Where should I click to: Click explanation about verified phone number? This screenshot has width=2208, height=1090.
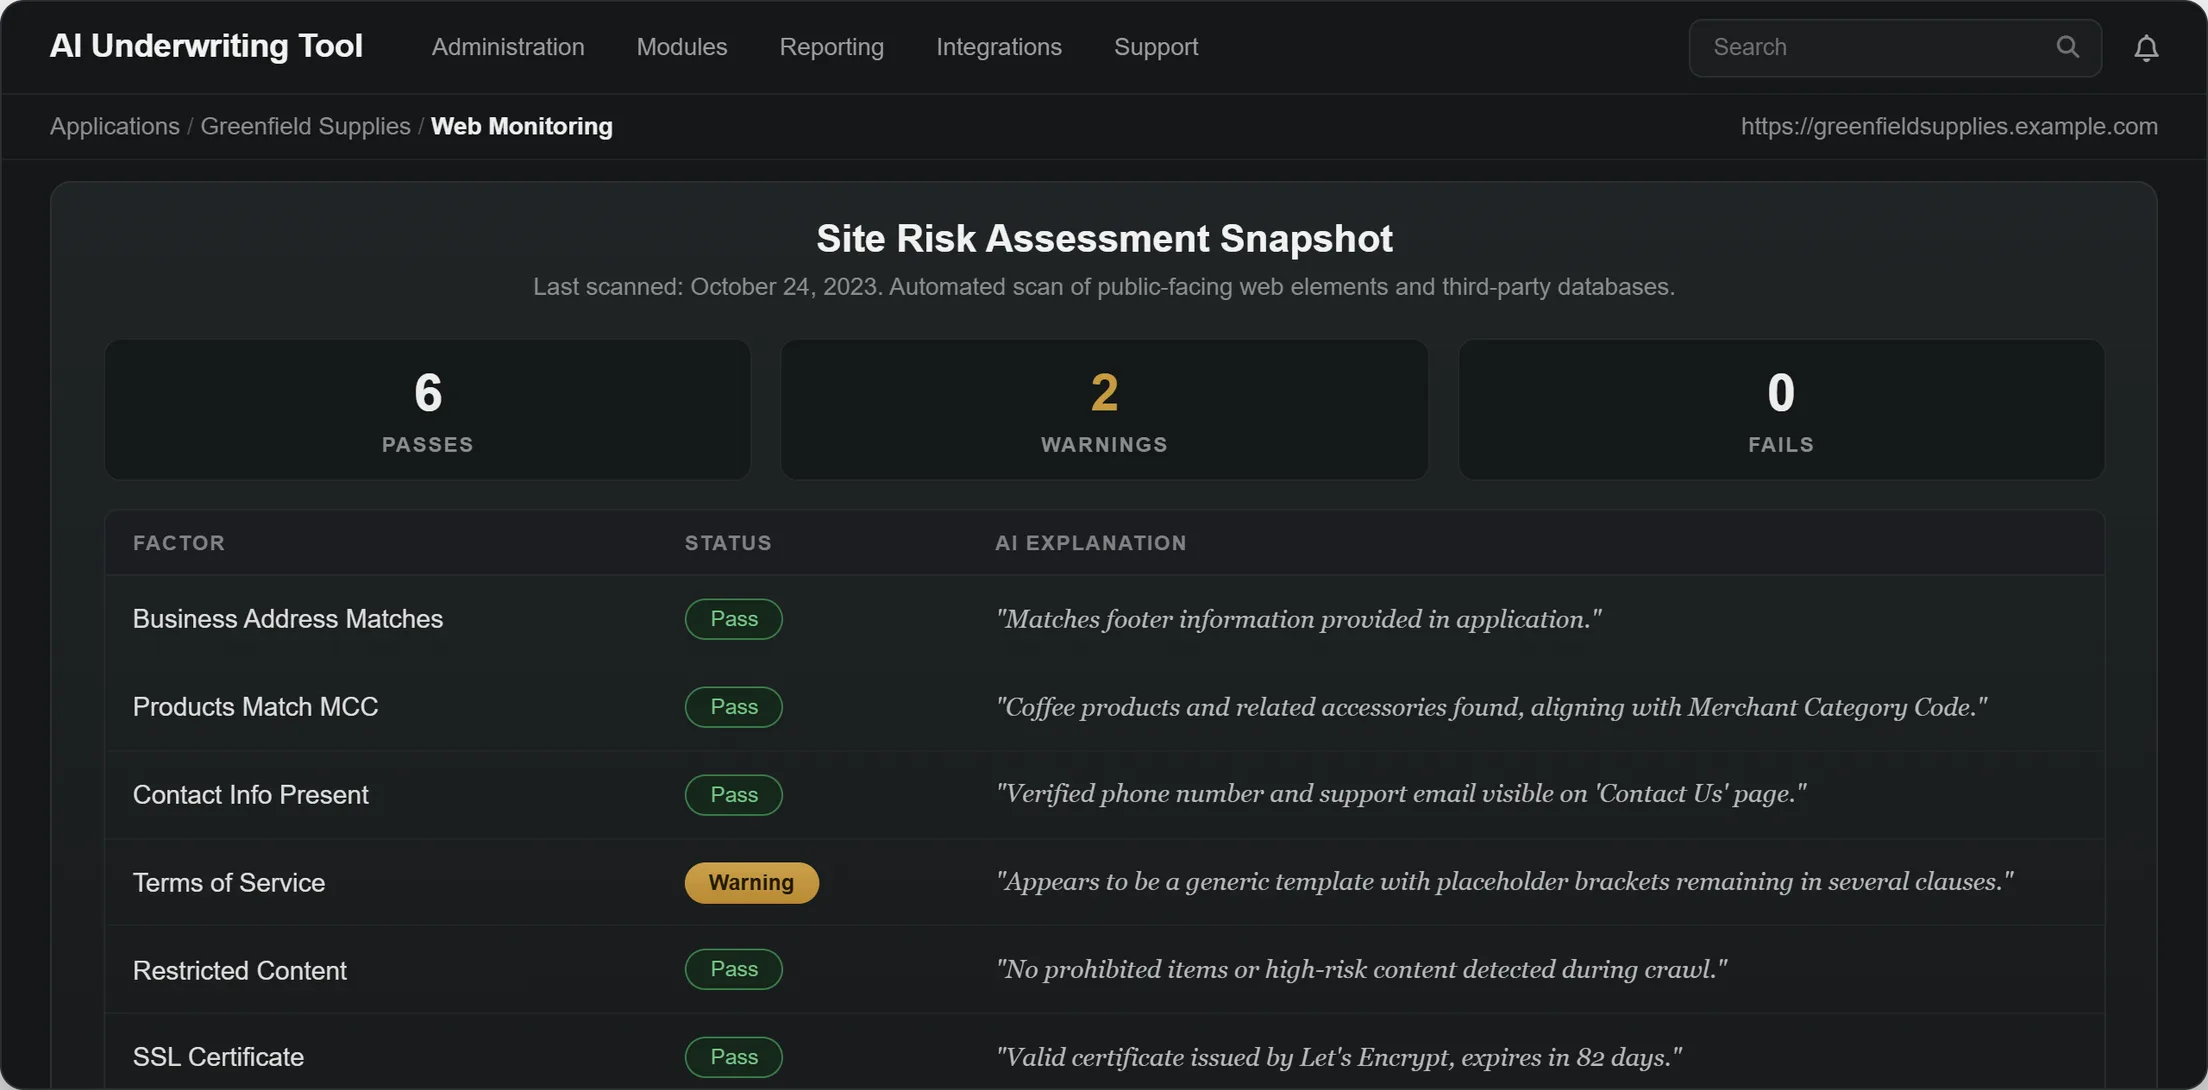tap(1400, 794)
